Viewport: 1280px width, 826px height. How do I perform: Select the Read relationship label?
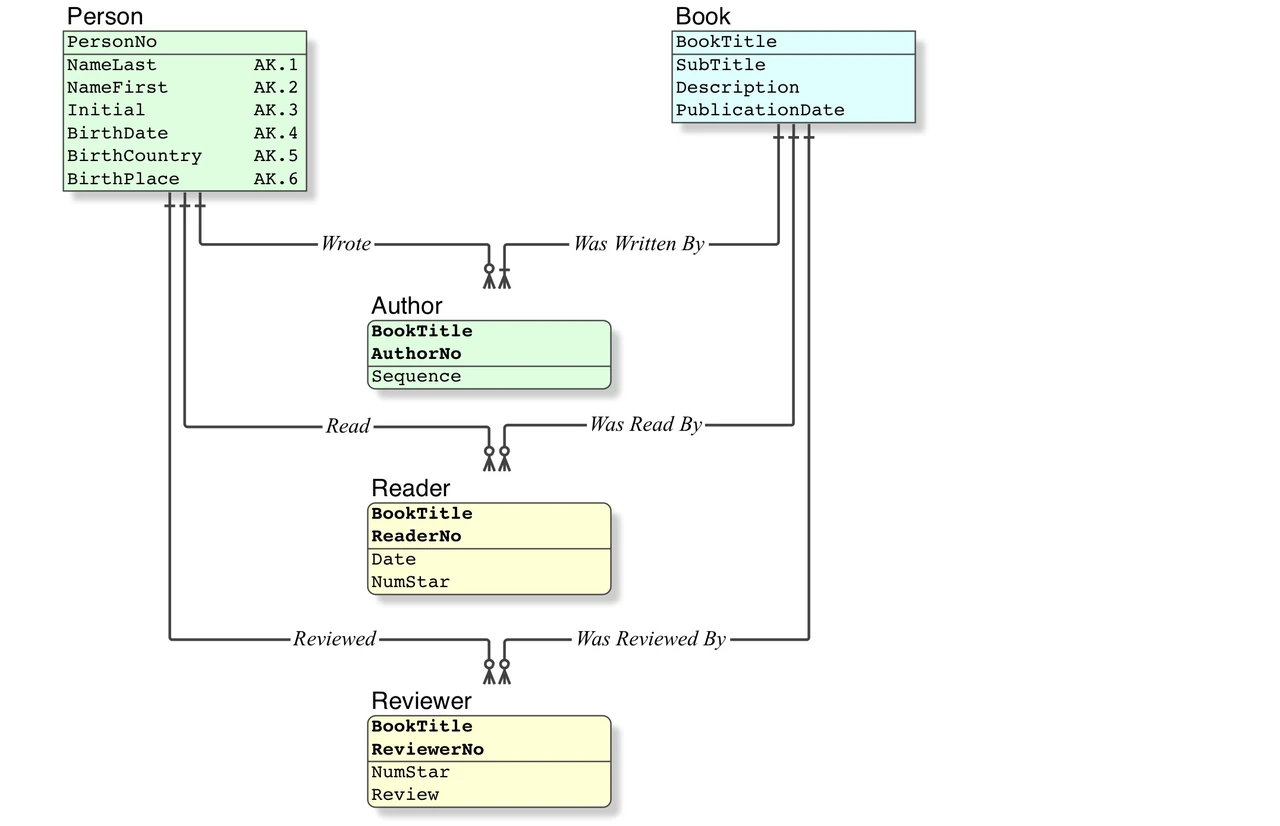tap(347, 426)
